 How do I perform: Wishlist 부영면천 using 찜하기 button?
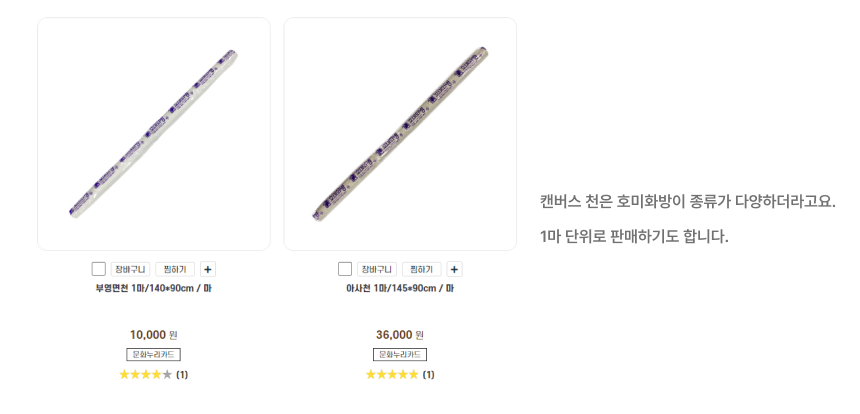[175, 269]
